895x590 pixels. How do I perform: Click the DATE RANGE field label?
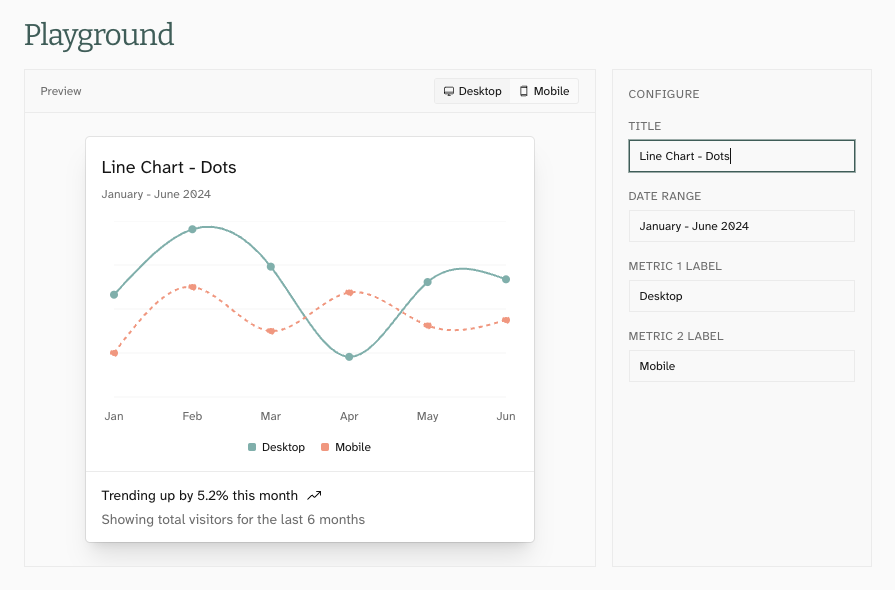click(665, 196)
